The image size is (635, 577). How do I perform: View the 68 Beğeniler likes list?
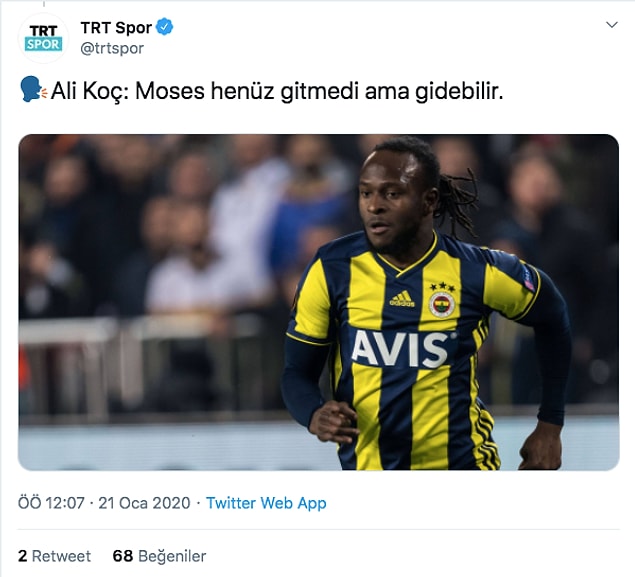(159, 556)
